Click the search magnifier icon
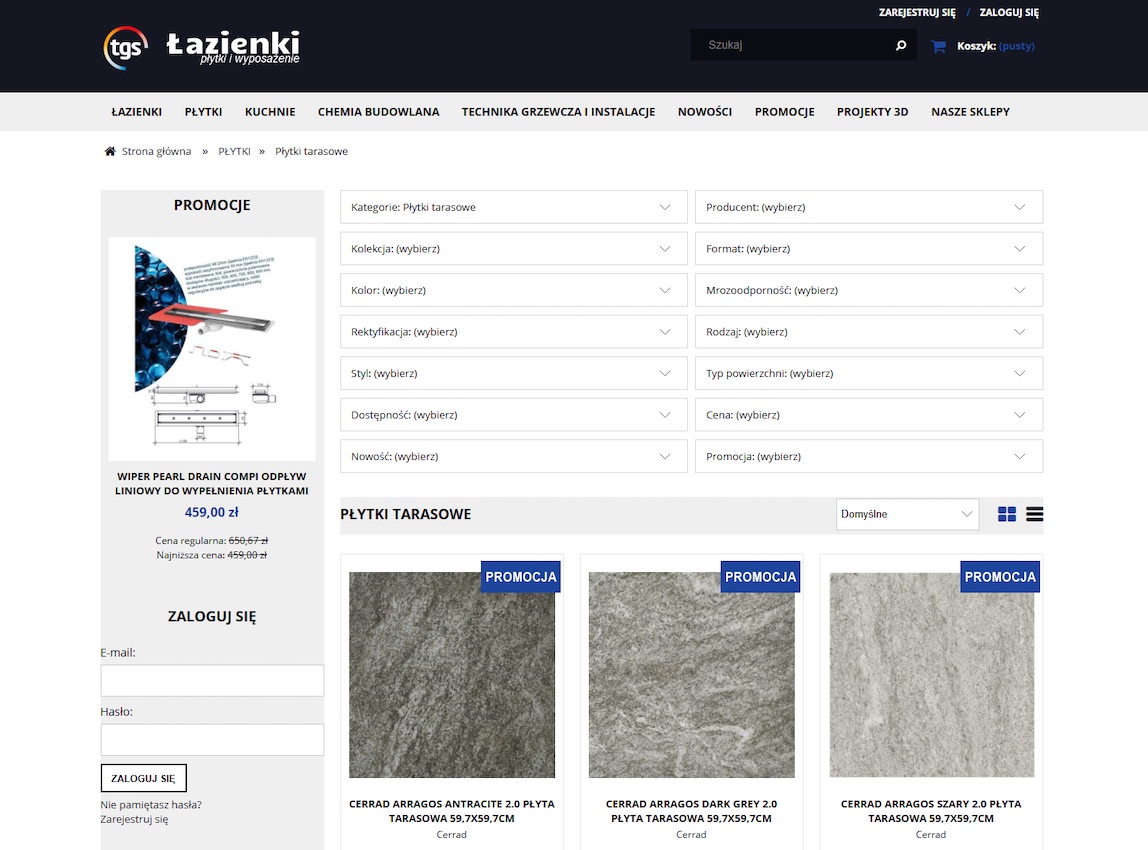The height and width of the screenshot is (850, 1148). 900,45
